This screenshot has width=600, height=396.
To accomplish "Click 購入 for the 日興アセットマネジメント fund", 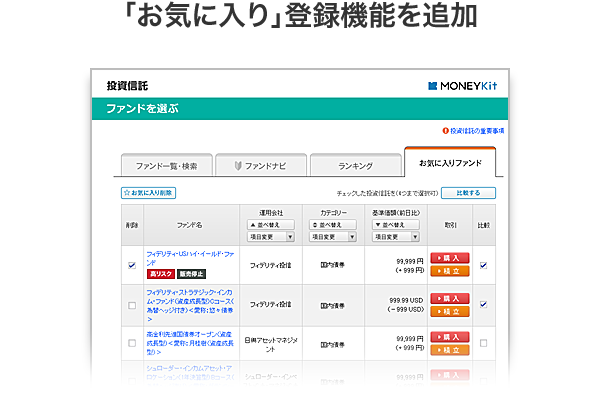I will [450, 337].
